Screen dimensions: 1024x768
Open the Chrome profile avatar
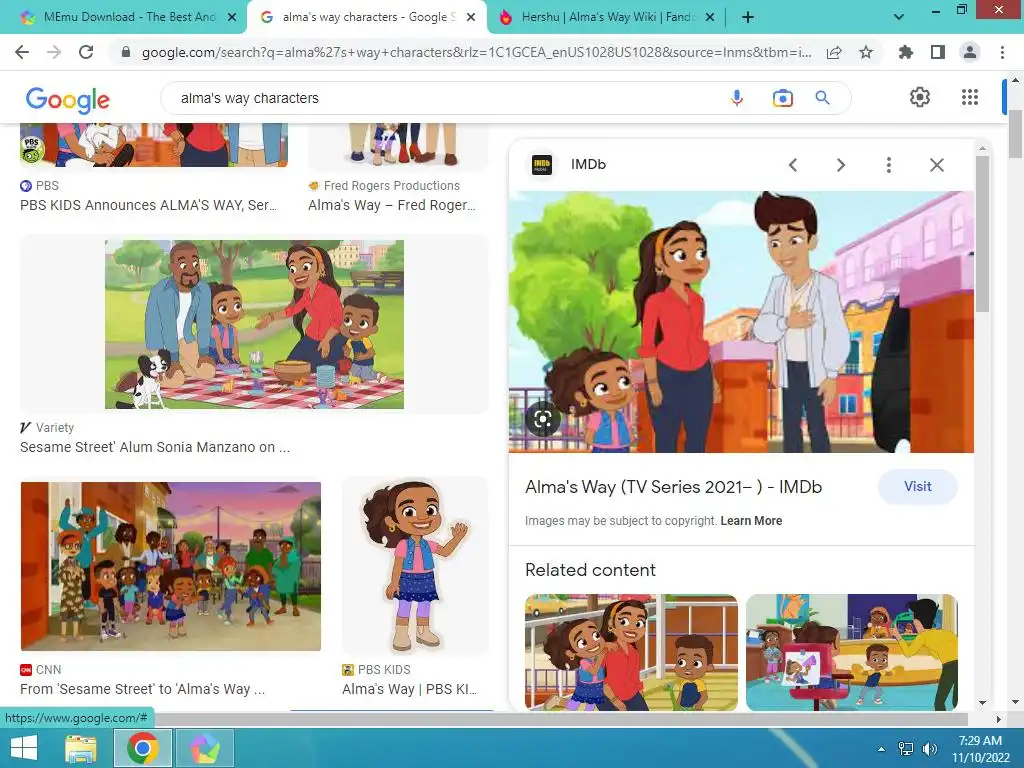970,52
